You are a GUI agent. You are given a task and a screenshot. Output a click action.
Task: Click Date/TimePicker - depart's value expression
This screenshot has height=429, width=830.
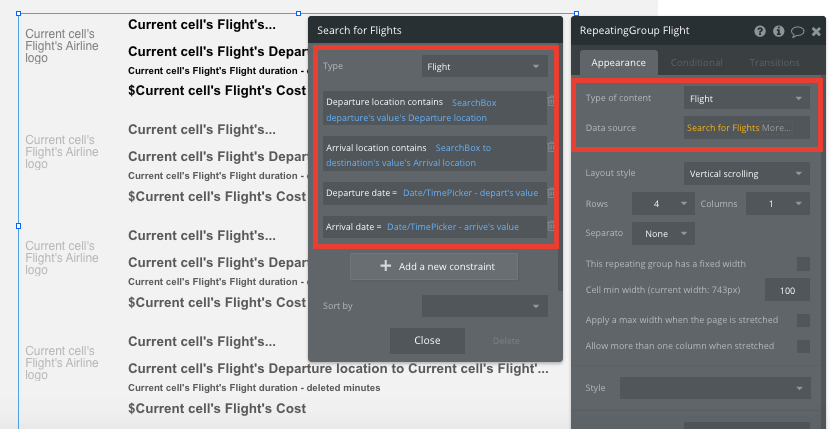(x=471, y=193)
